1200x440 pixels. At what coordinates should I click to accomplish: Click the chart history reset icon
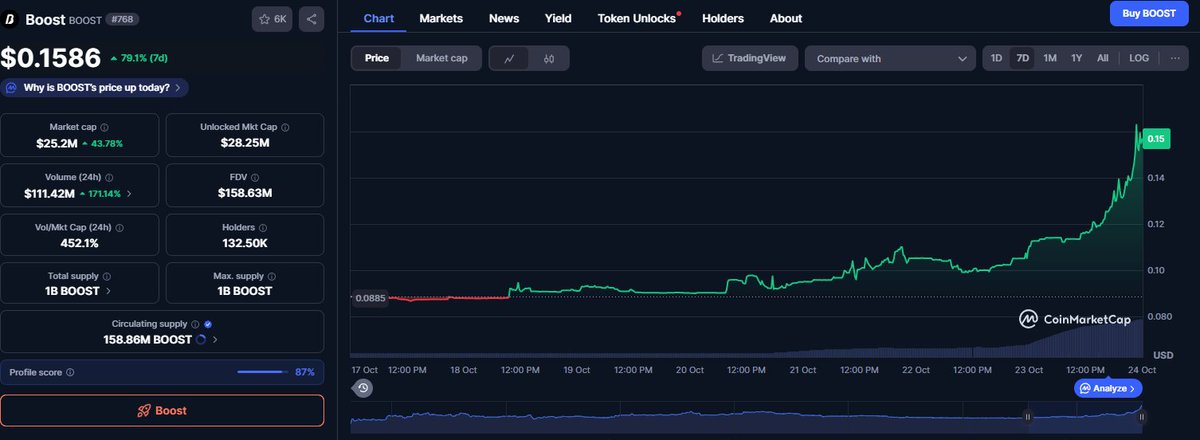363,388
